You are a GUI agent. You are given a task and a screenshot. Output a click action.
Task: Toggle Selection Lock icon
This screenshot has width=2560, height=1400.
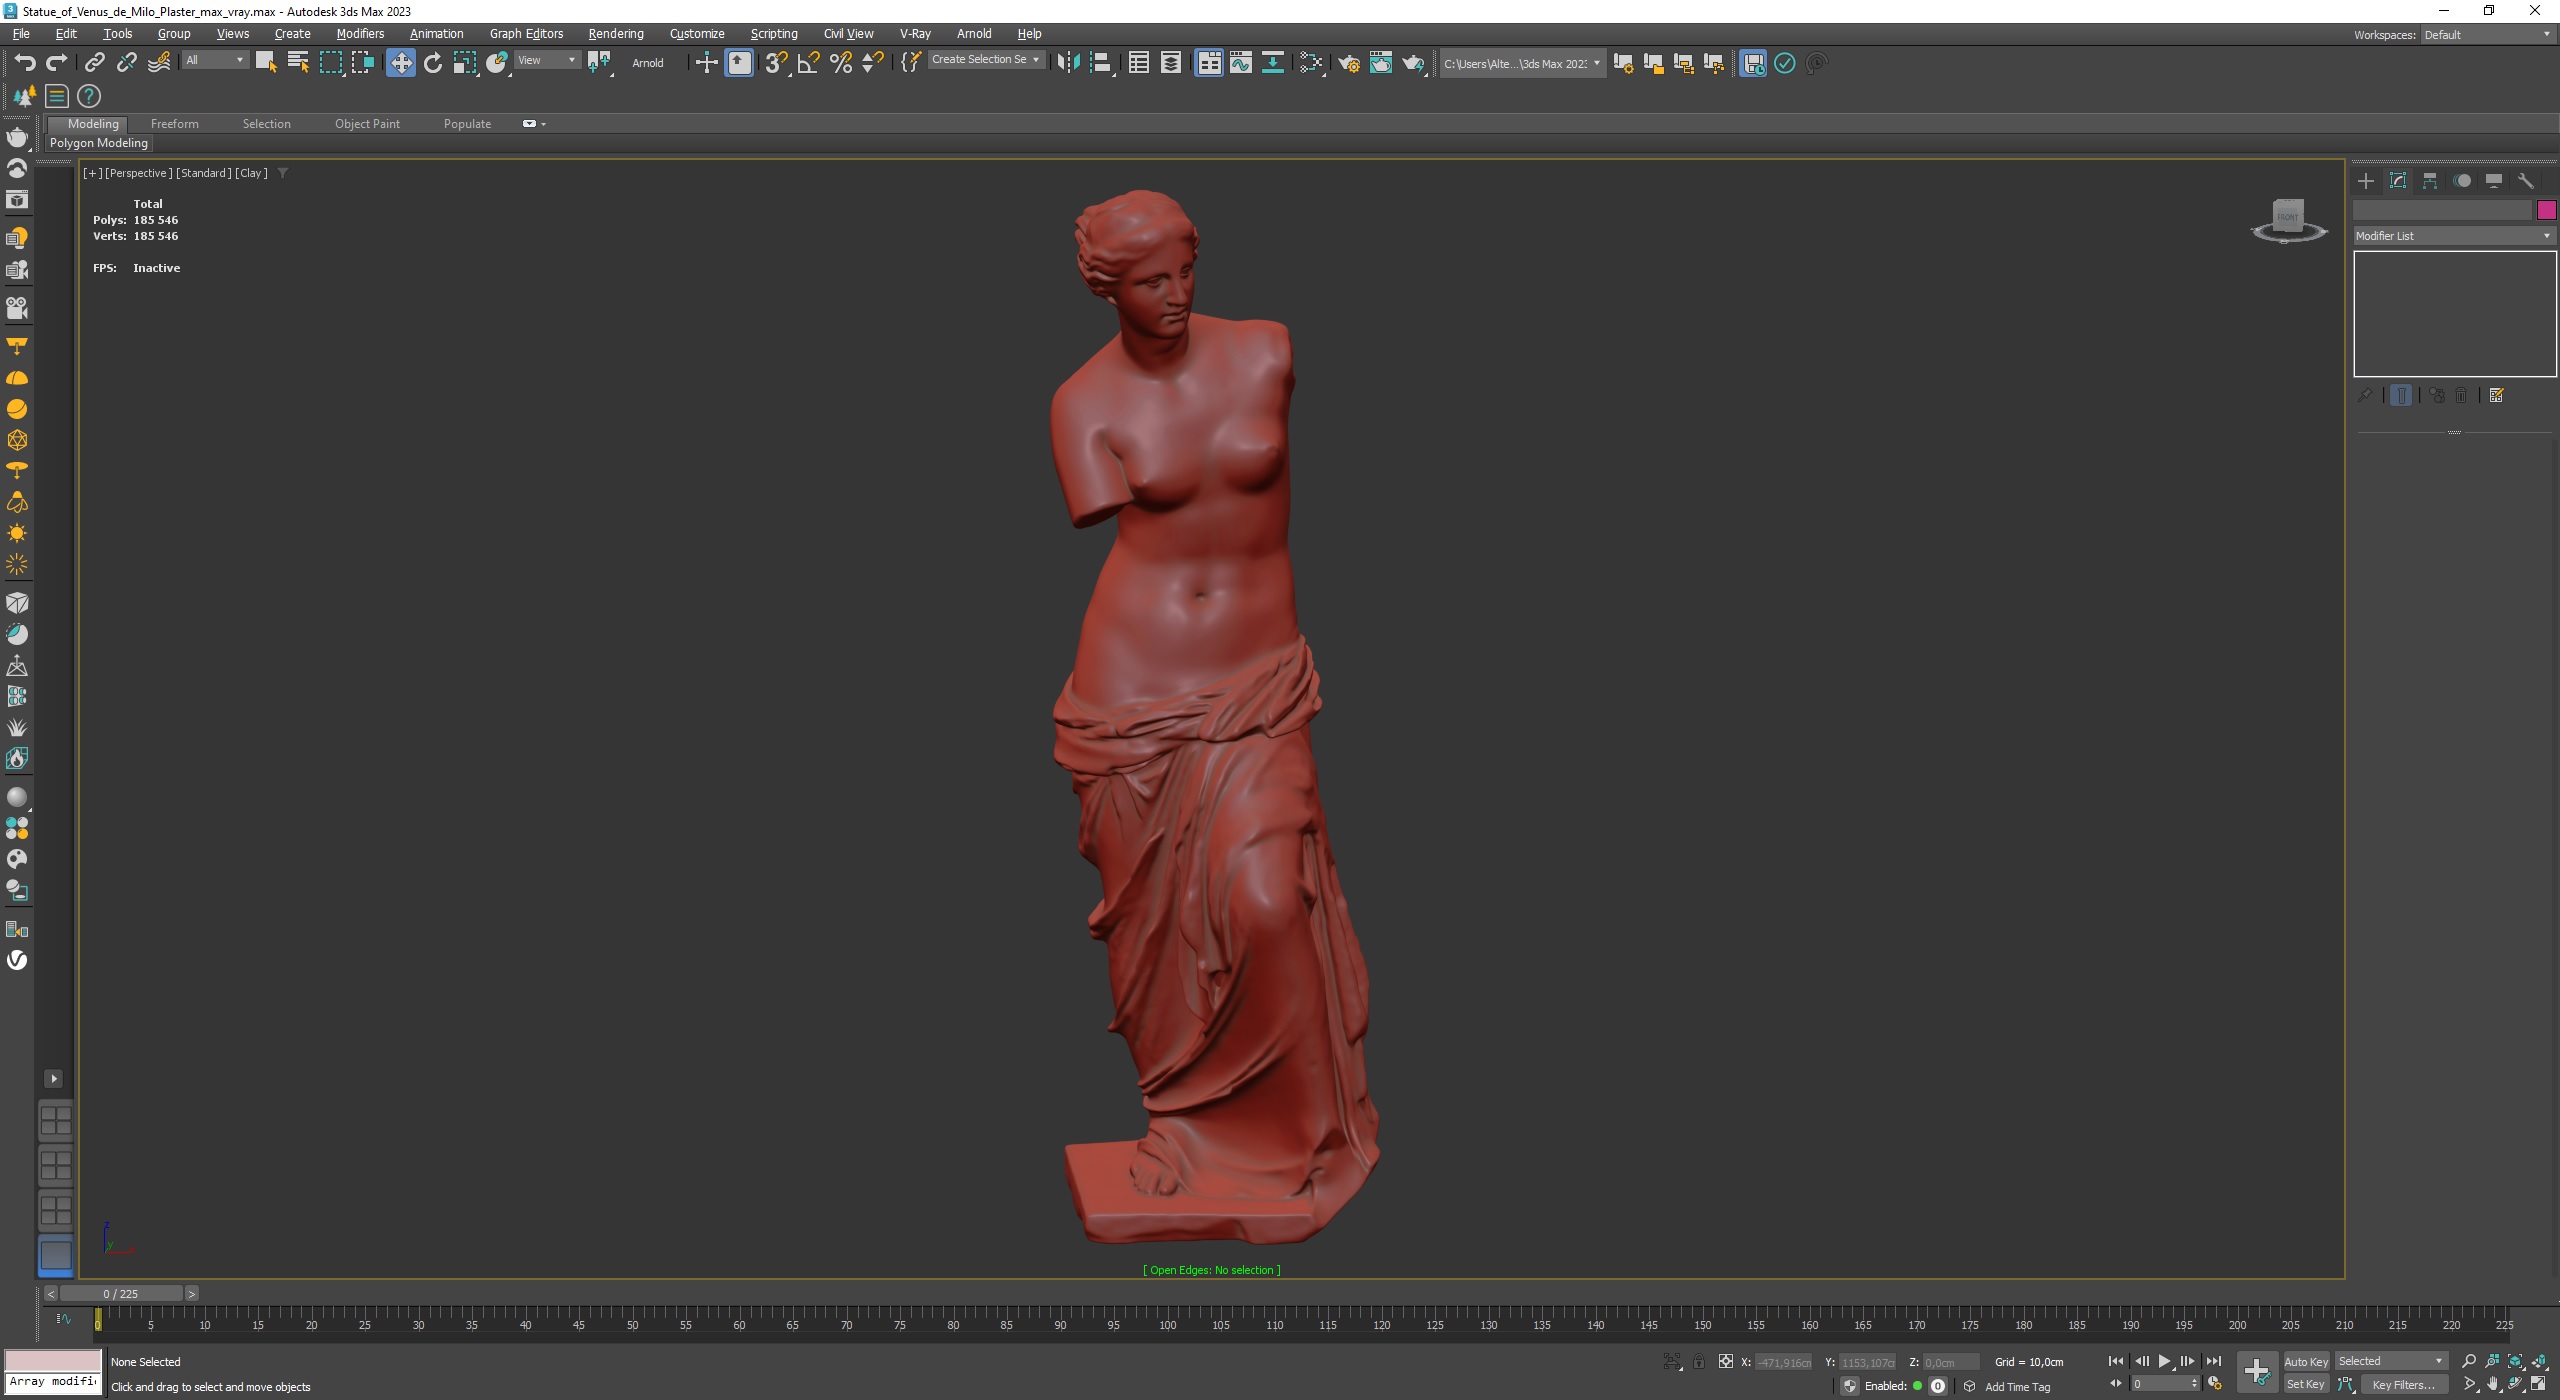(x=1698, y=1362)
